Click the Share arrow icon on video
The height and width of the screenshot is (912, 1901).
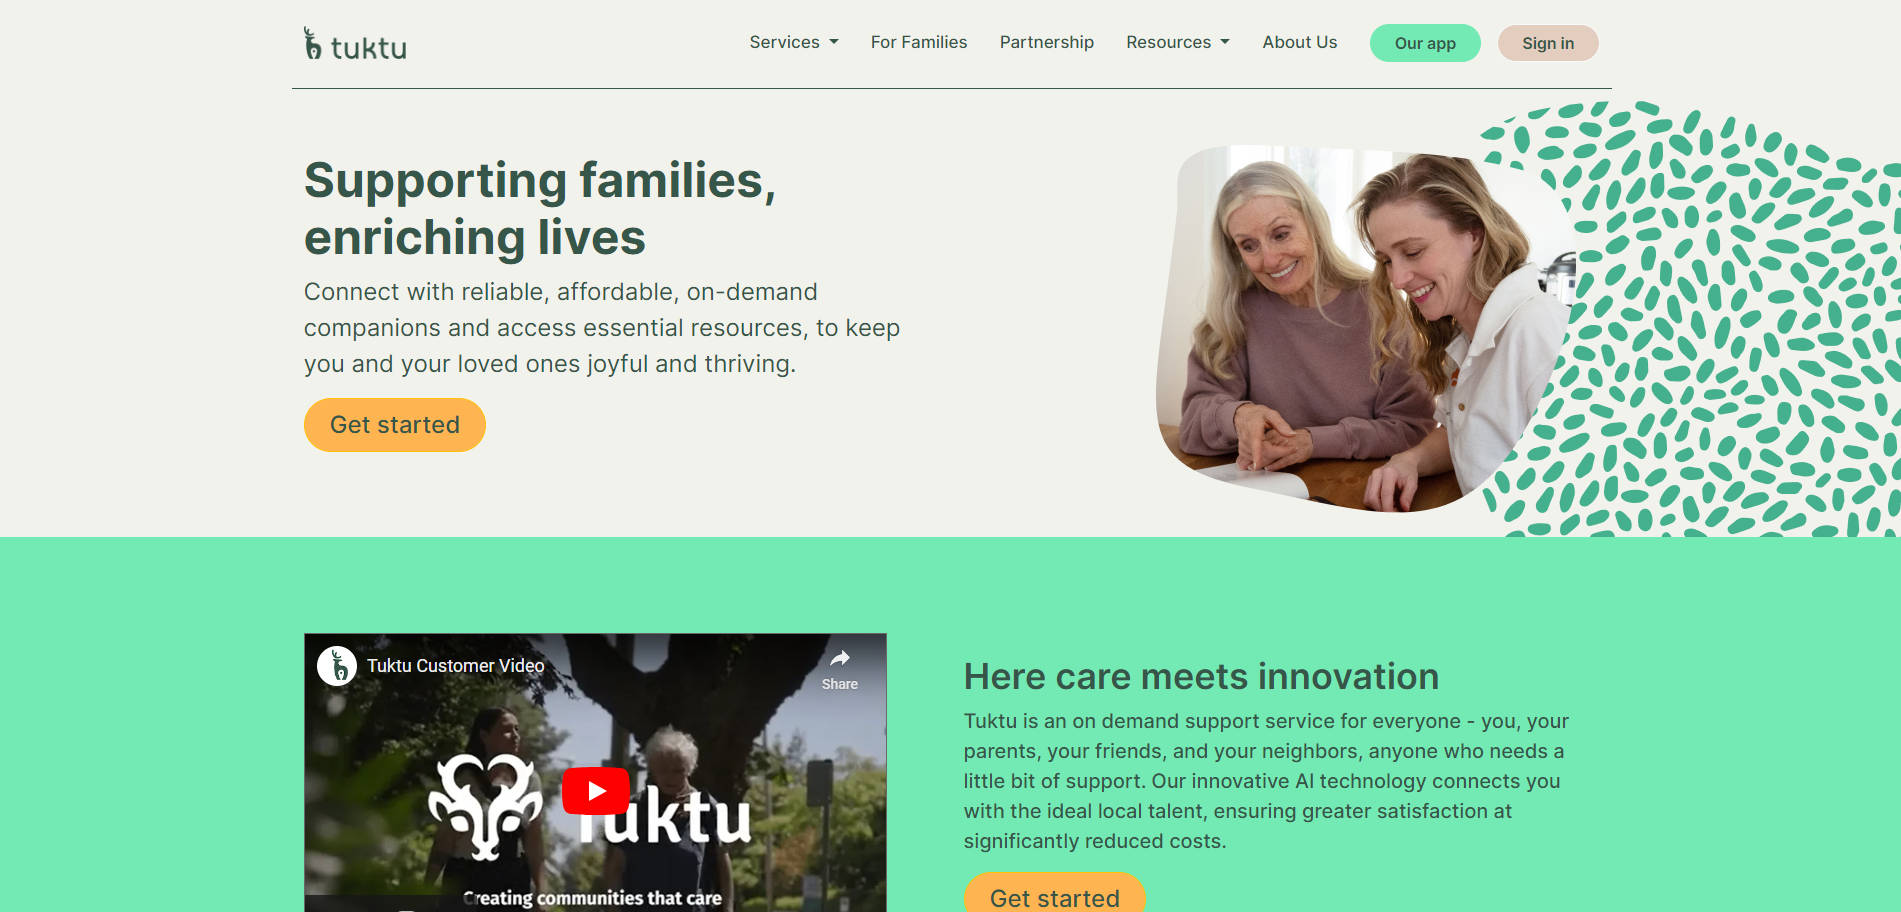[840, 658]
